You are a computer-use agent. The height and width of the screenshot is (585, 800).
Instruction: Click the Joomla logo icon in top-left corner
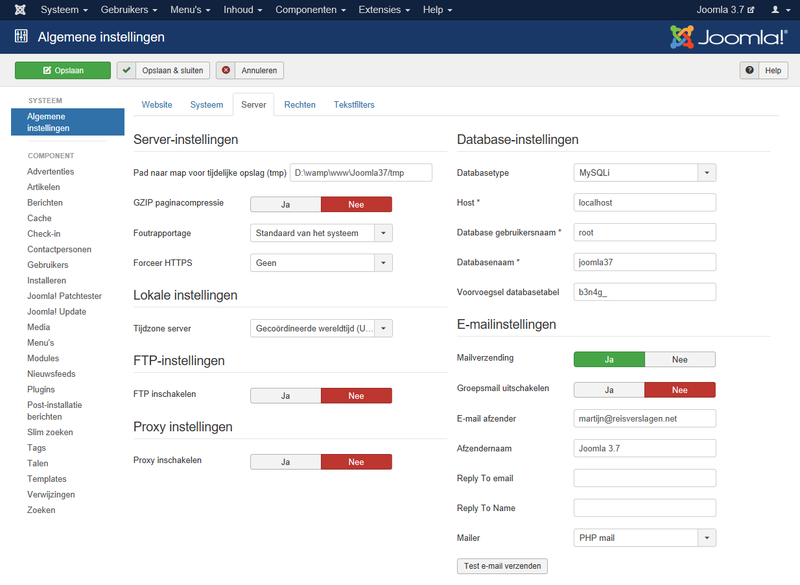pyautogui.click(x=20, y=10)
